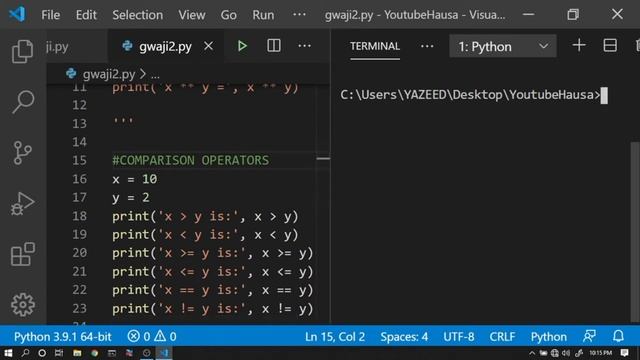
Task: Click editor minimap slider area
Action: click(x=323, y=159)
